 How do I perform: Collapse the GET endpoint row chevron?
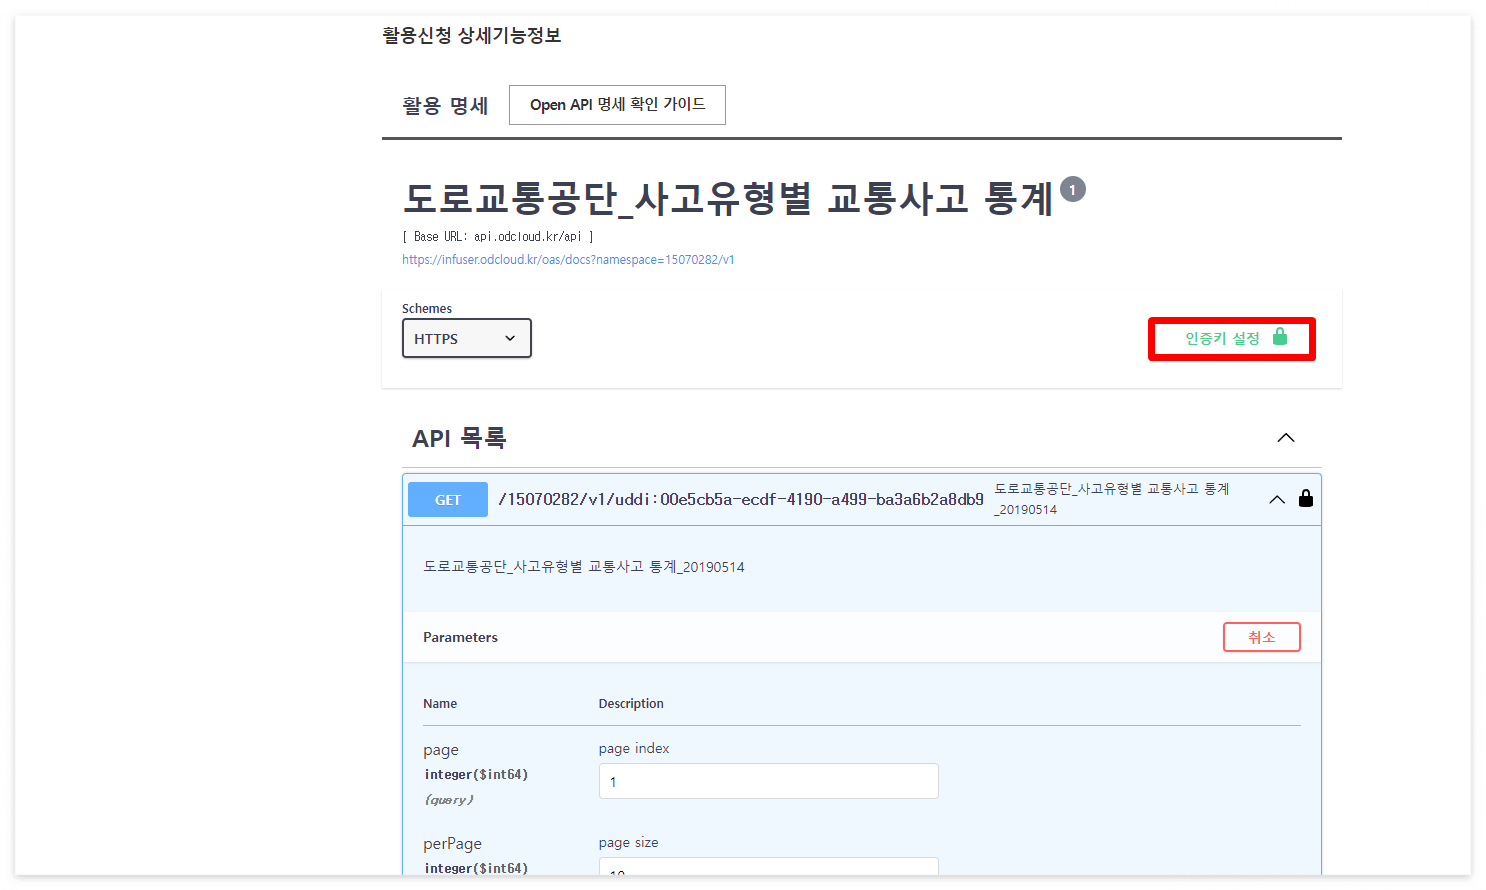pyautogui.click(x=1277, y=499)
